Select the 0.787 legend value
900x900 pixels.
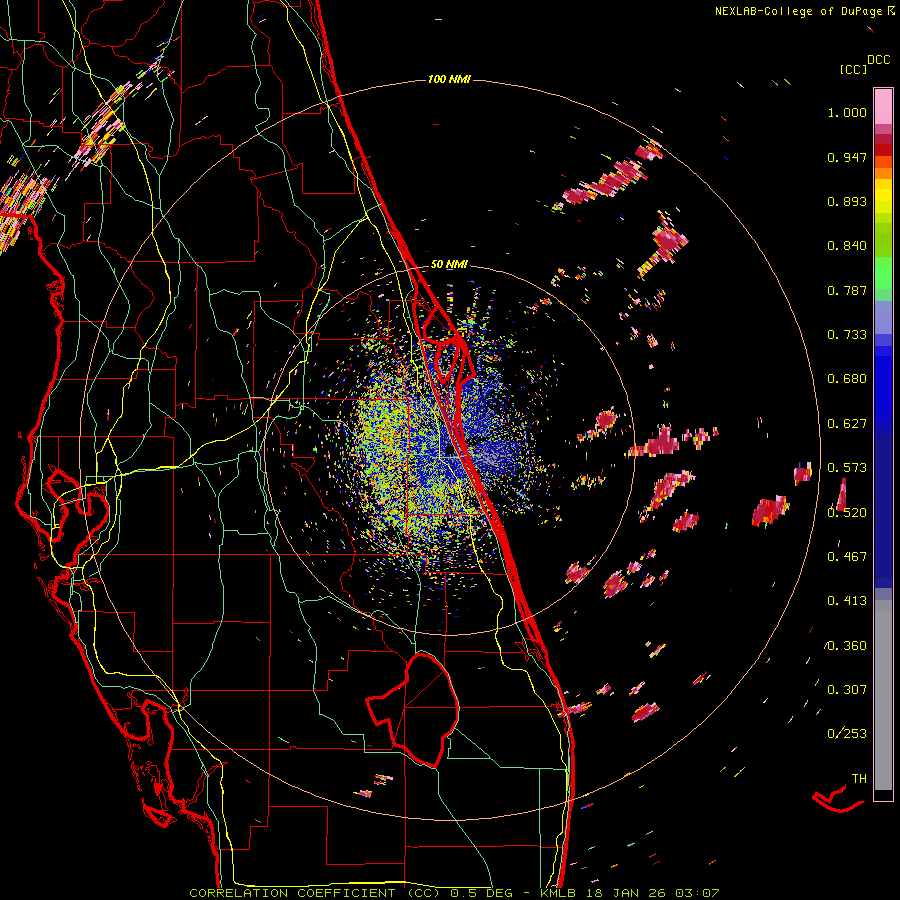(847, 290)
